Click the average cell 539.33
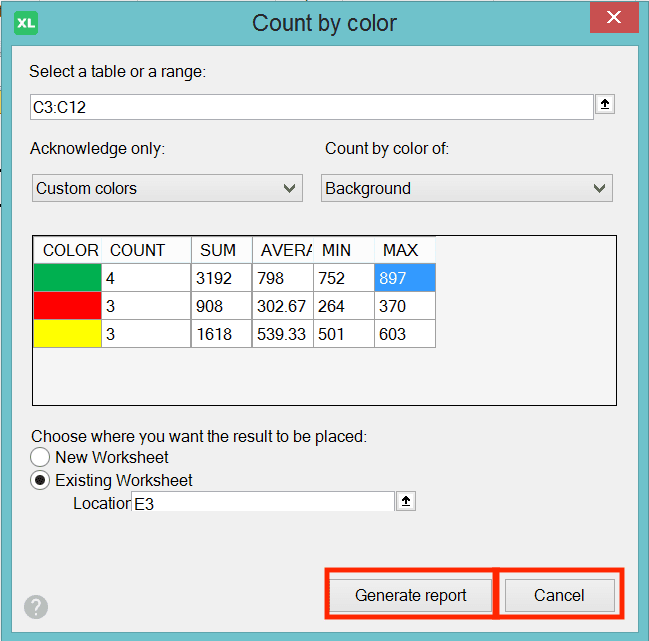This screenshot has height=641, width=649. pyautogui.click(x=283, y=334)
